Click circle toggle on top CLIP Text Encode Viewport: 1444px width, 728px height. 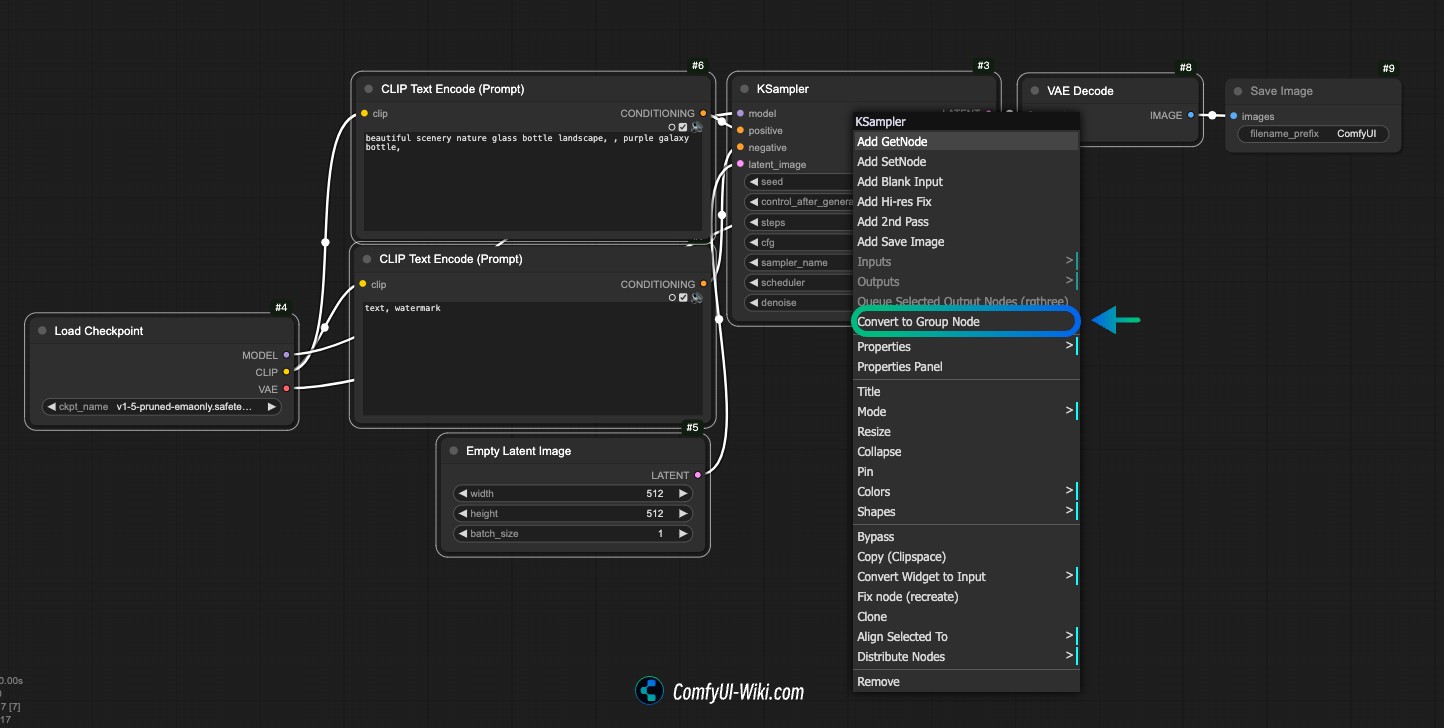tap(672, 127)
